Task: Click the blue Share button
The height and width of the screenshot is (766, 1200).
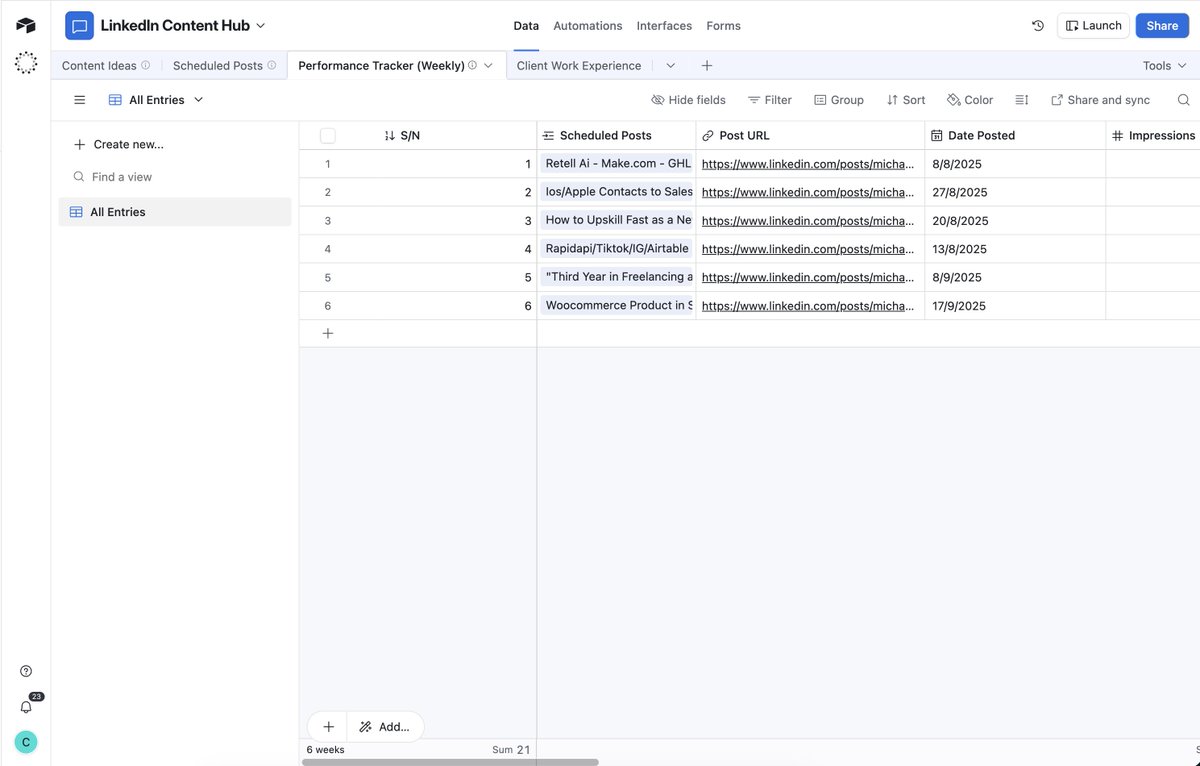Action: [1162, 26]
